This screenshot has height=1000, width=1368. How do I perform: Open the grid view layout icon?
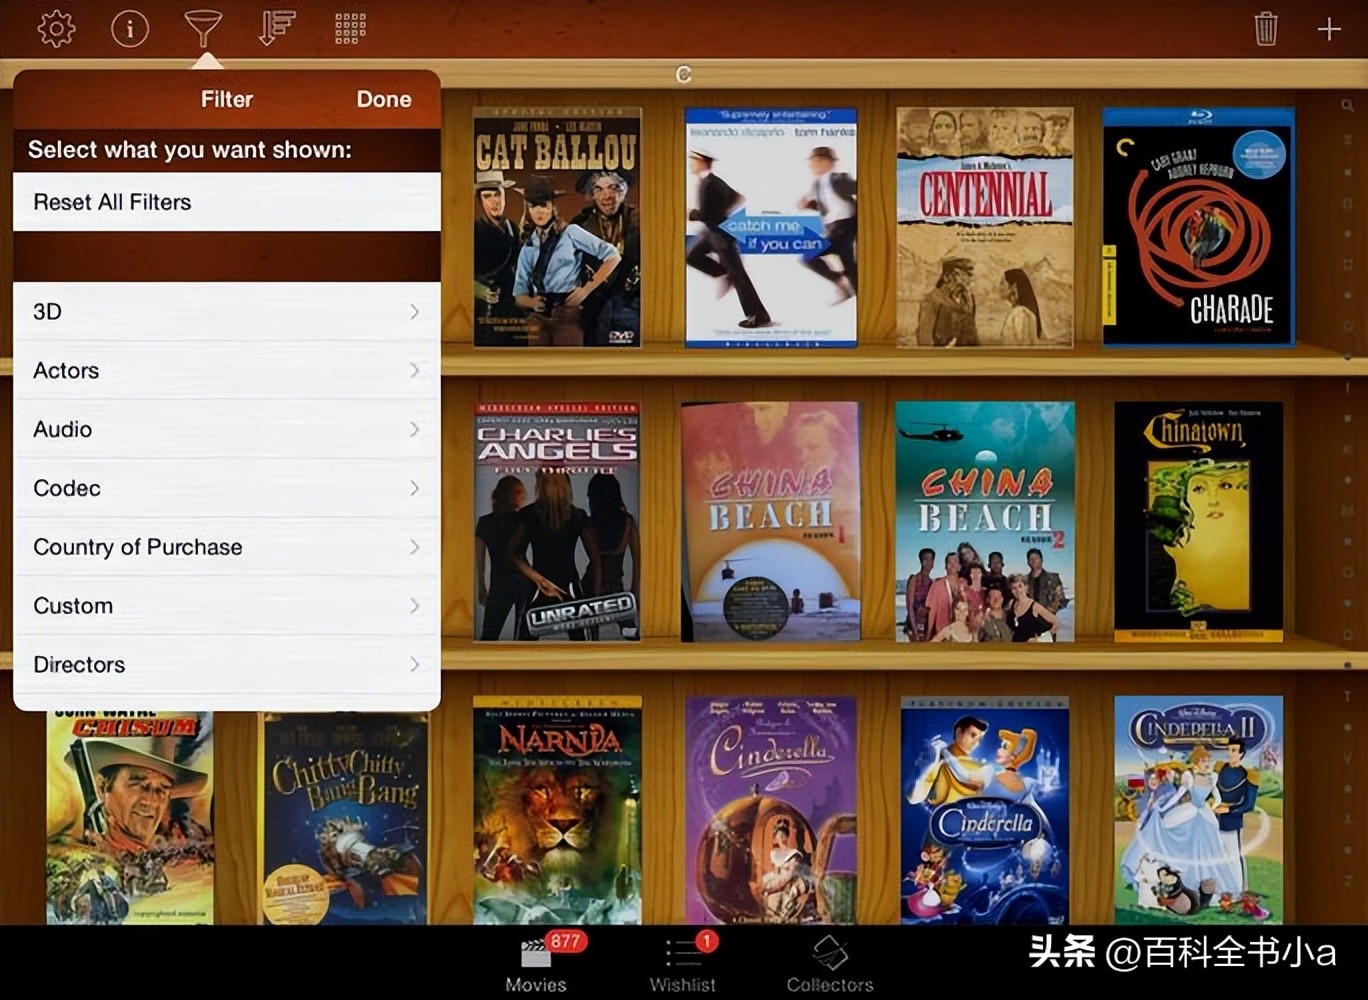[348, 28]
